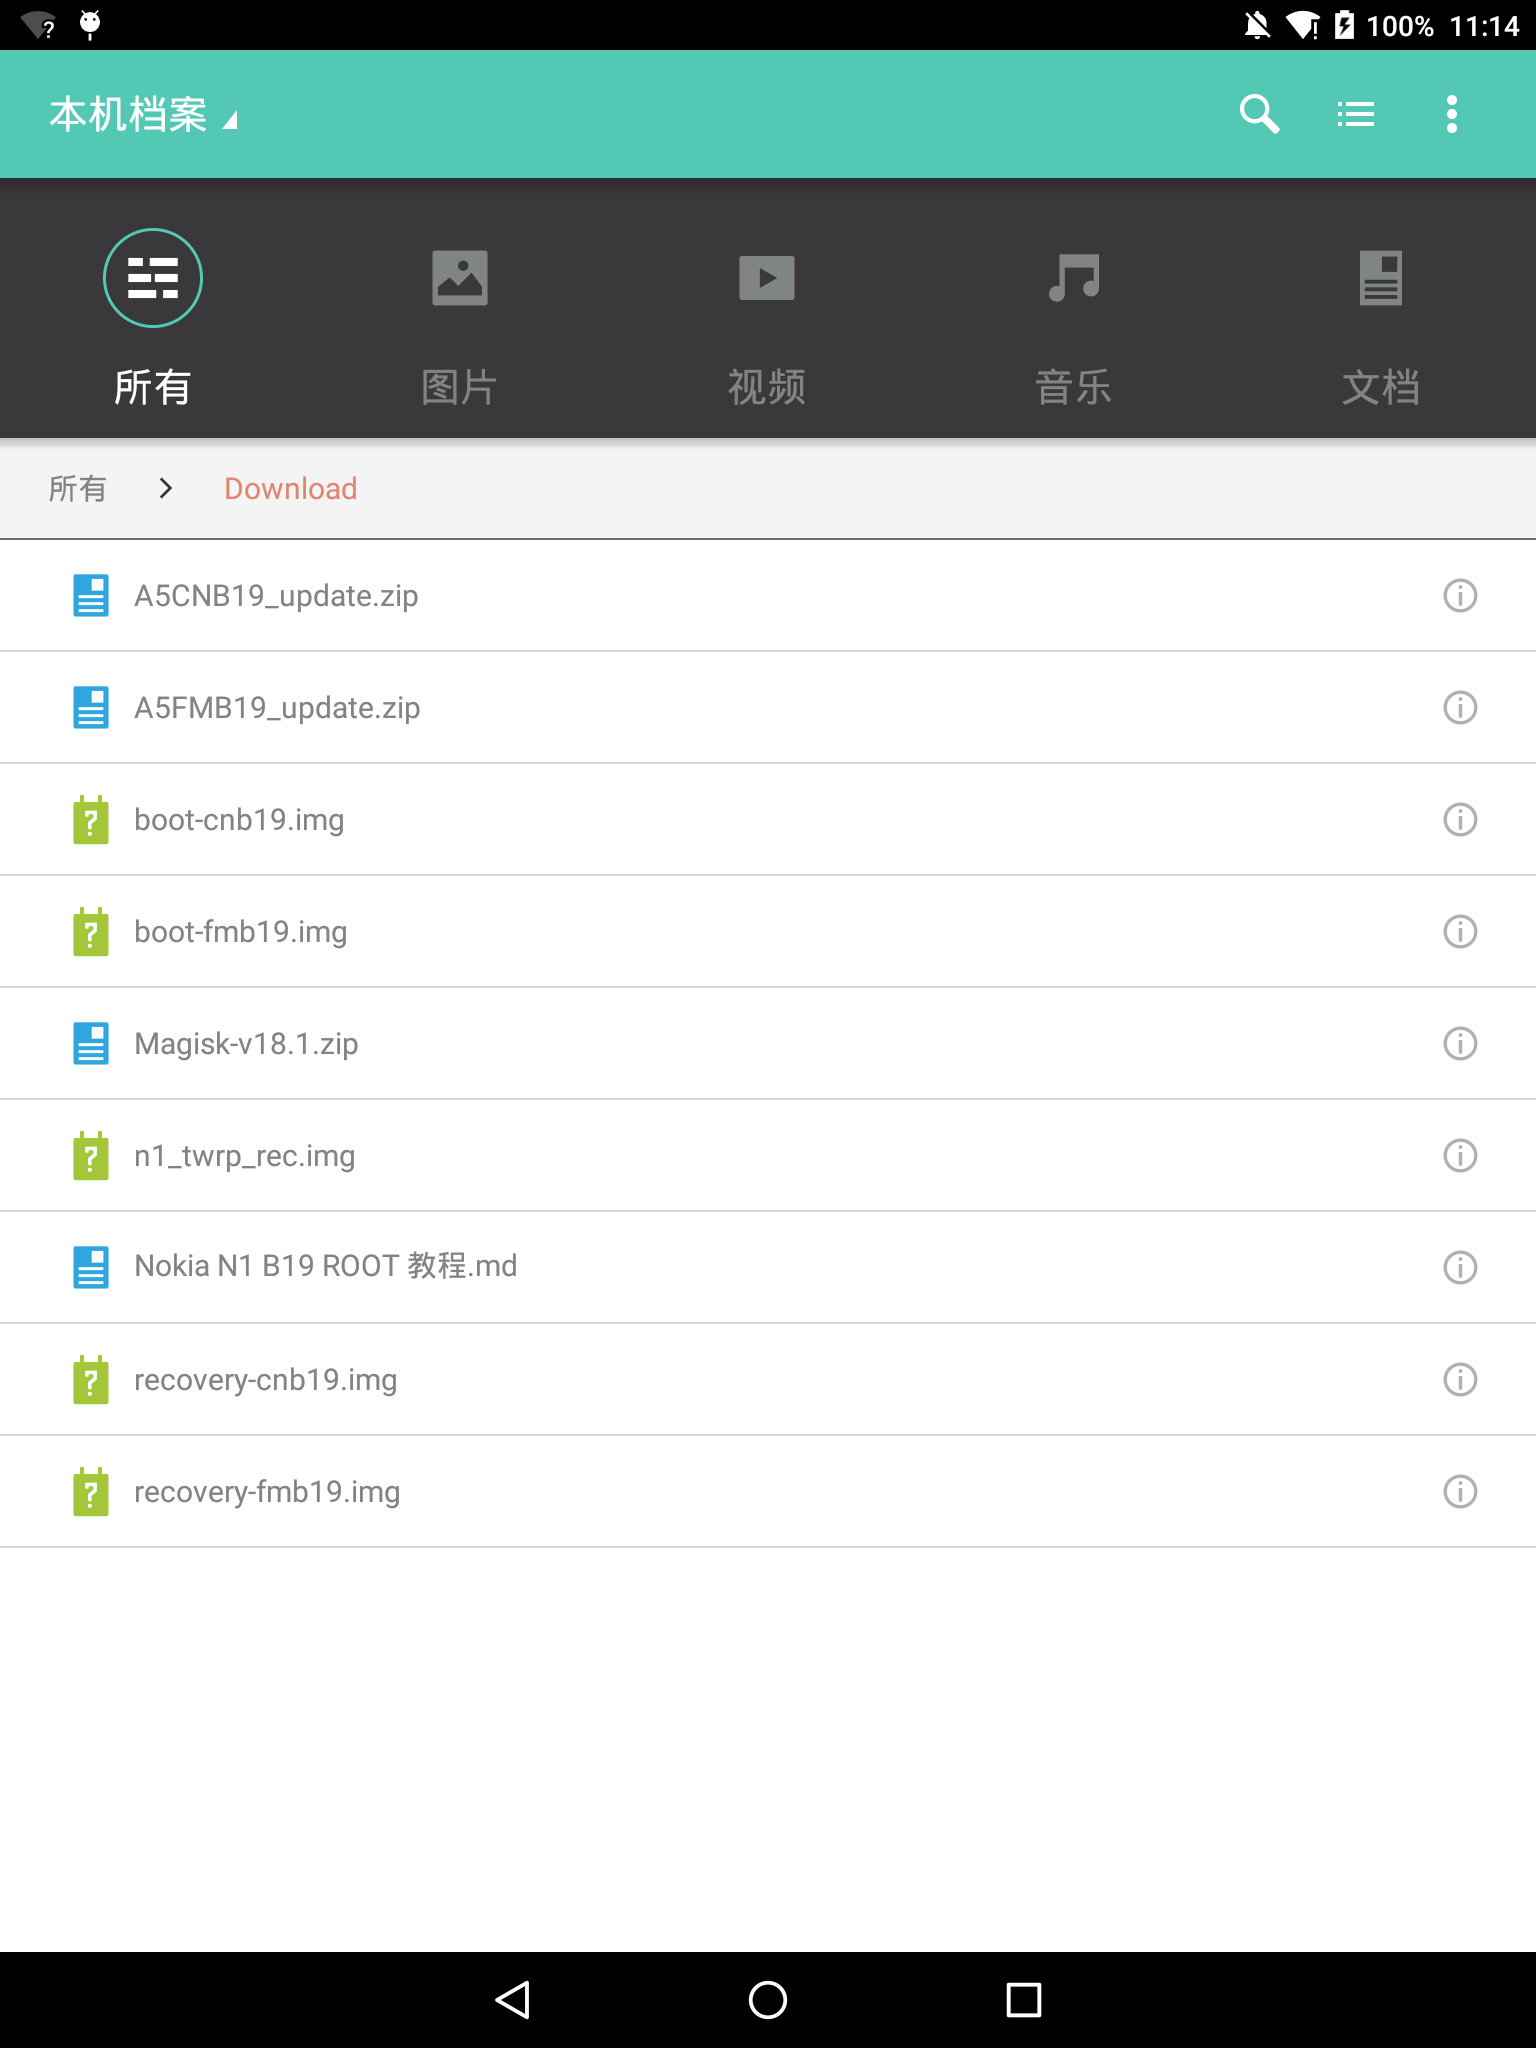Open the search magnifier icon

[x=1259, y=114]
